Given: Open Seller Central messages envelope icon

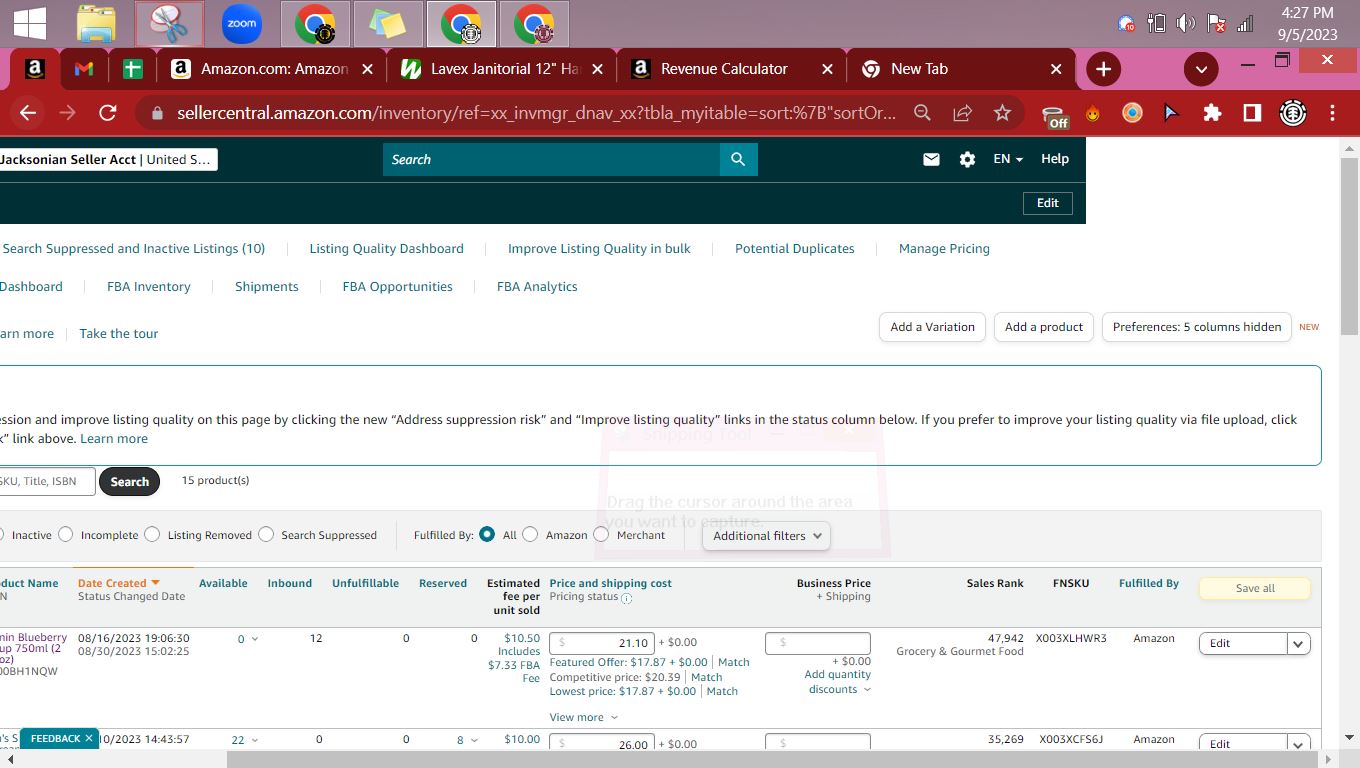Looking at the screenshot, I should point(931,159).
